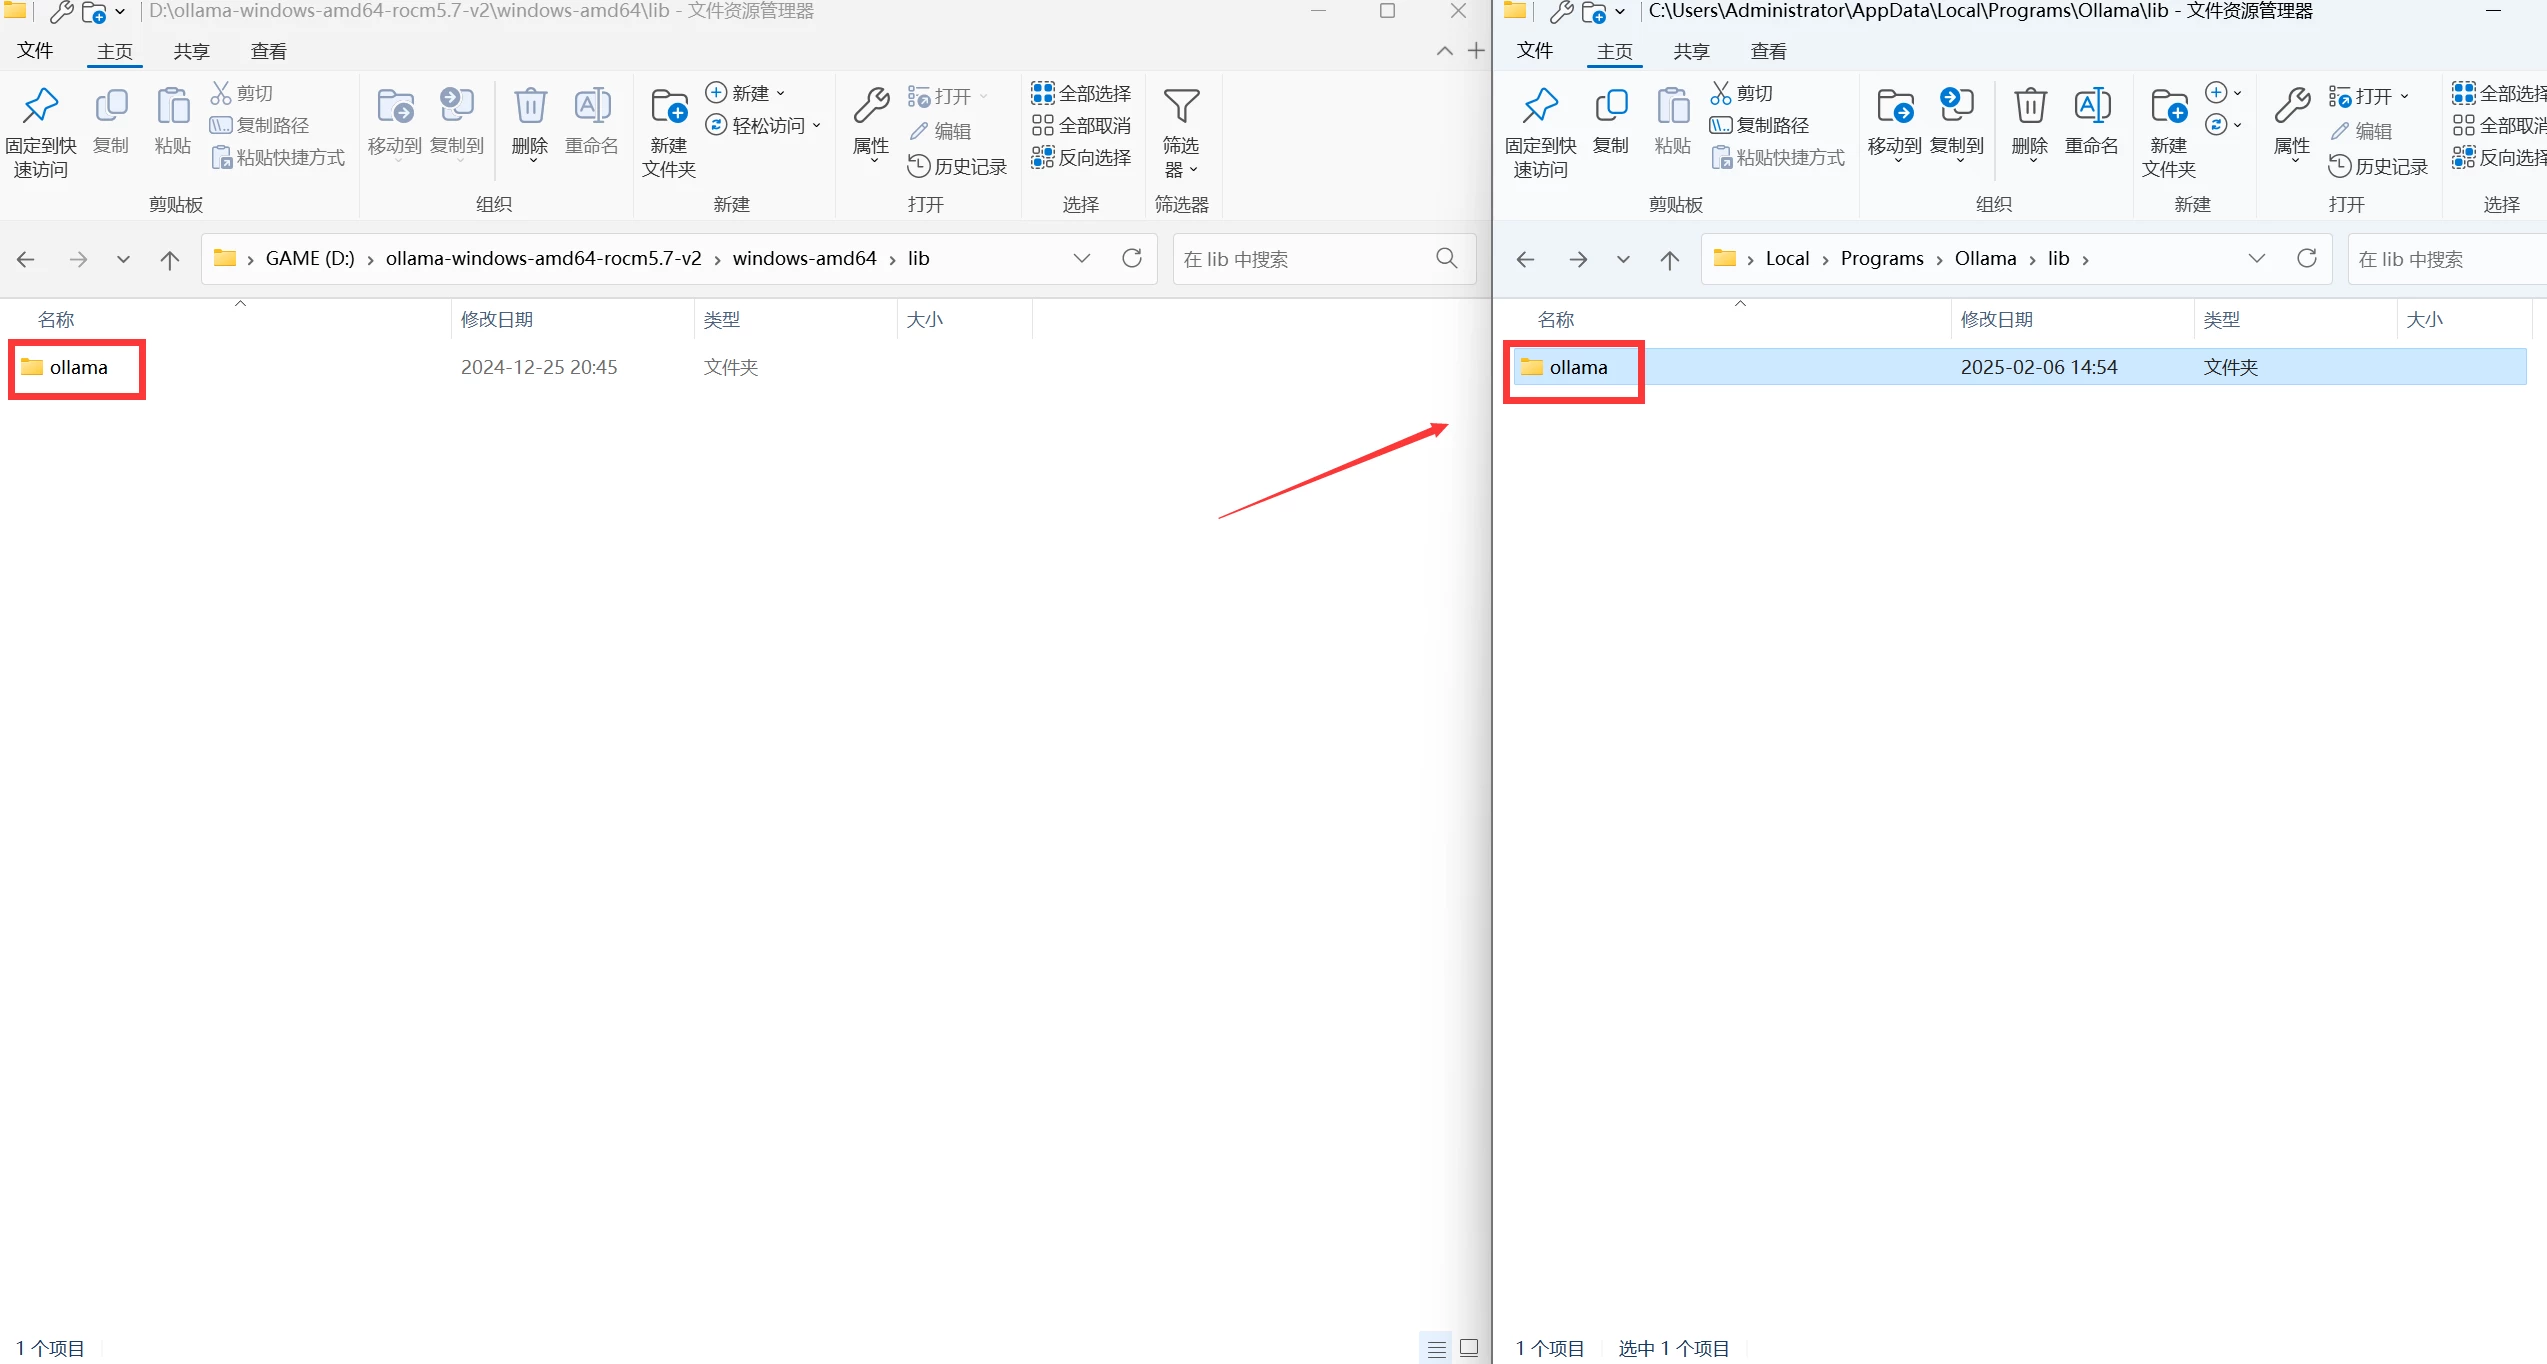The image size is (2547, 1364).
Task: Click Programs in right window breadcrumb
Action: (1881, 259)
